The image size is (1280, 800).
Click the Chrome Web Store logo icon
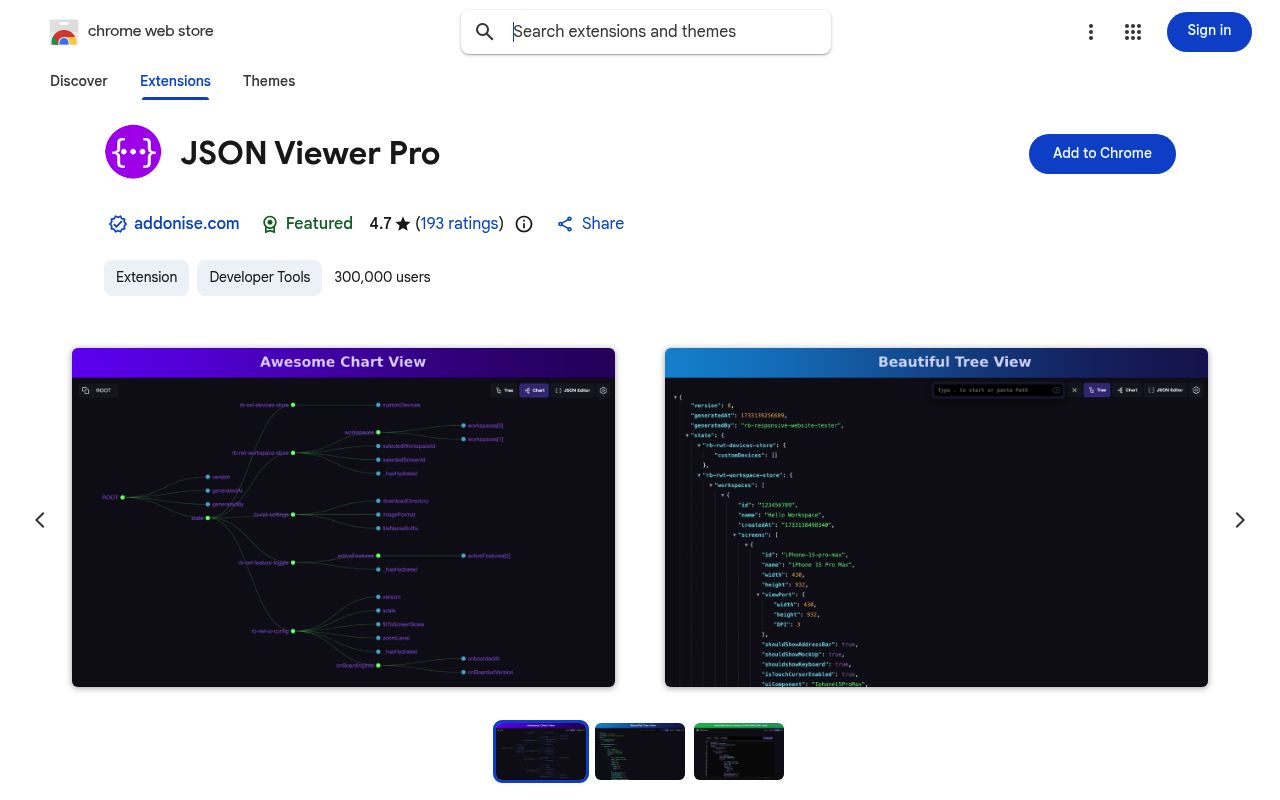coord(64,31)
